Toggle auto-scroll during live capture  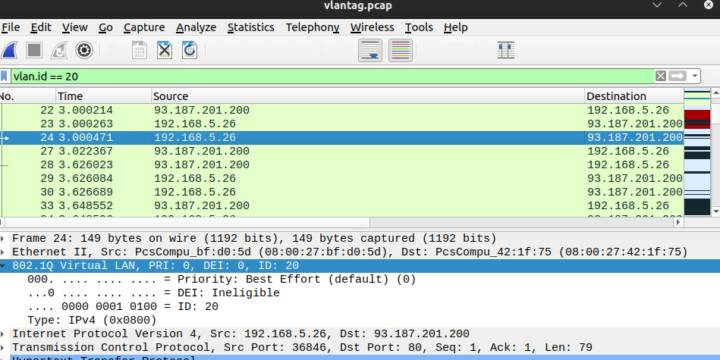pyautogui.click(x=370, y=50)
